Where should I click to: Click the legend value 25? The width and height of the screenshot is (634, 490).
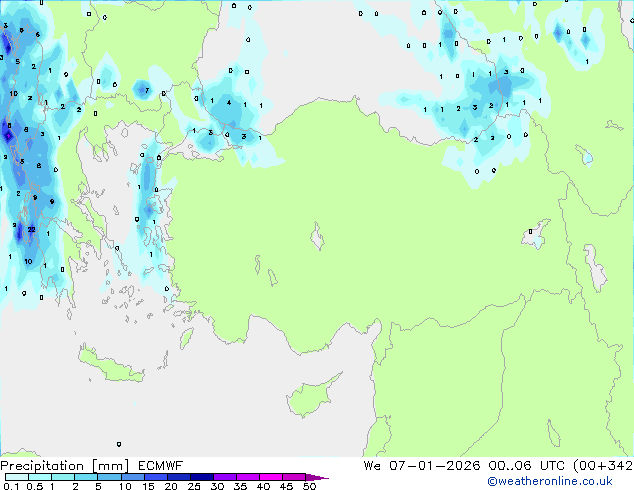point(194,486)
